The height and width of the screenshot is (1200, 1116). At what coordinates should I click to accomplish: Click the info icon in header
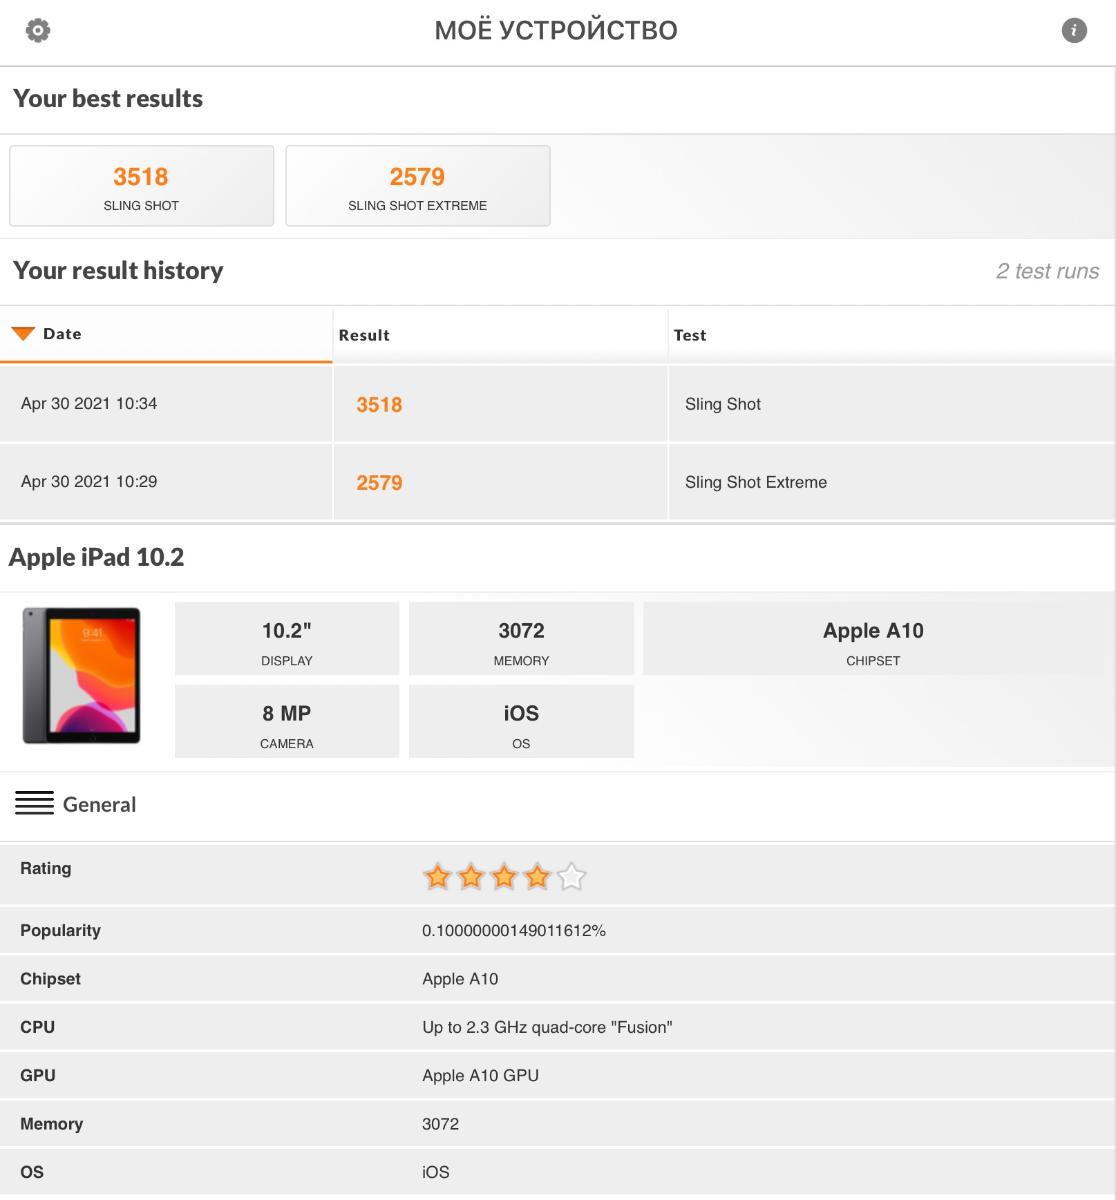(x=1074, y=30)
